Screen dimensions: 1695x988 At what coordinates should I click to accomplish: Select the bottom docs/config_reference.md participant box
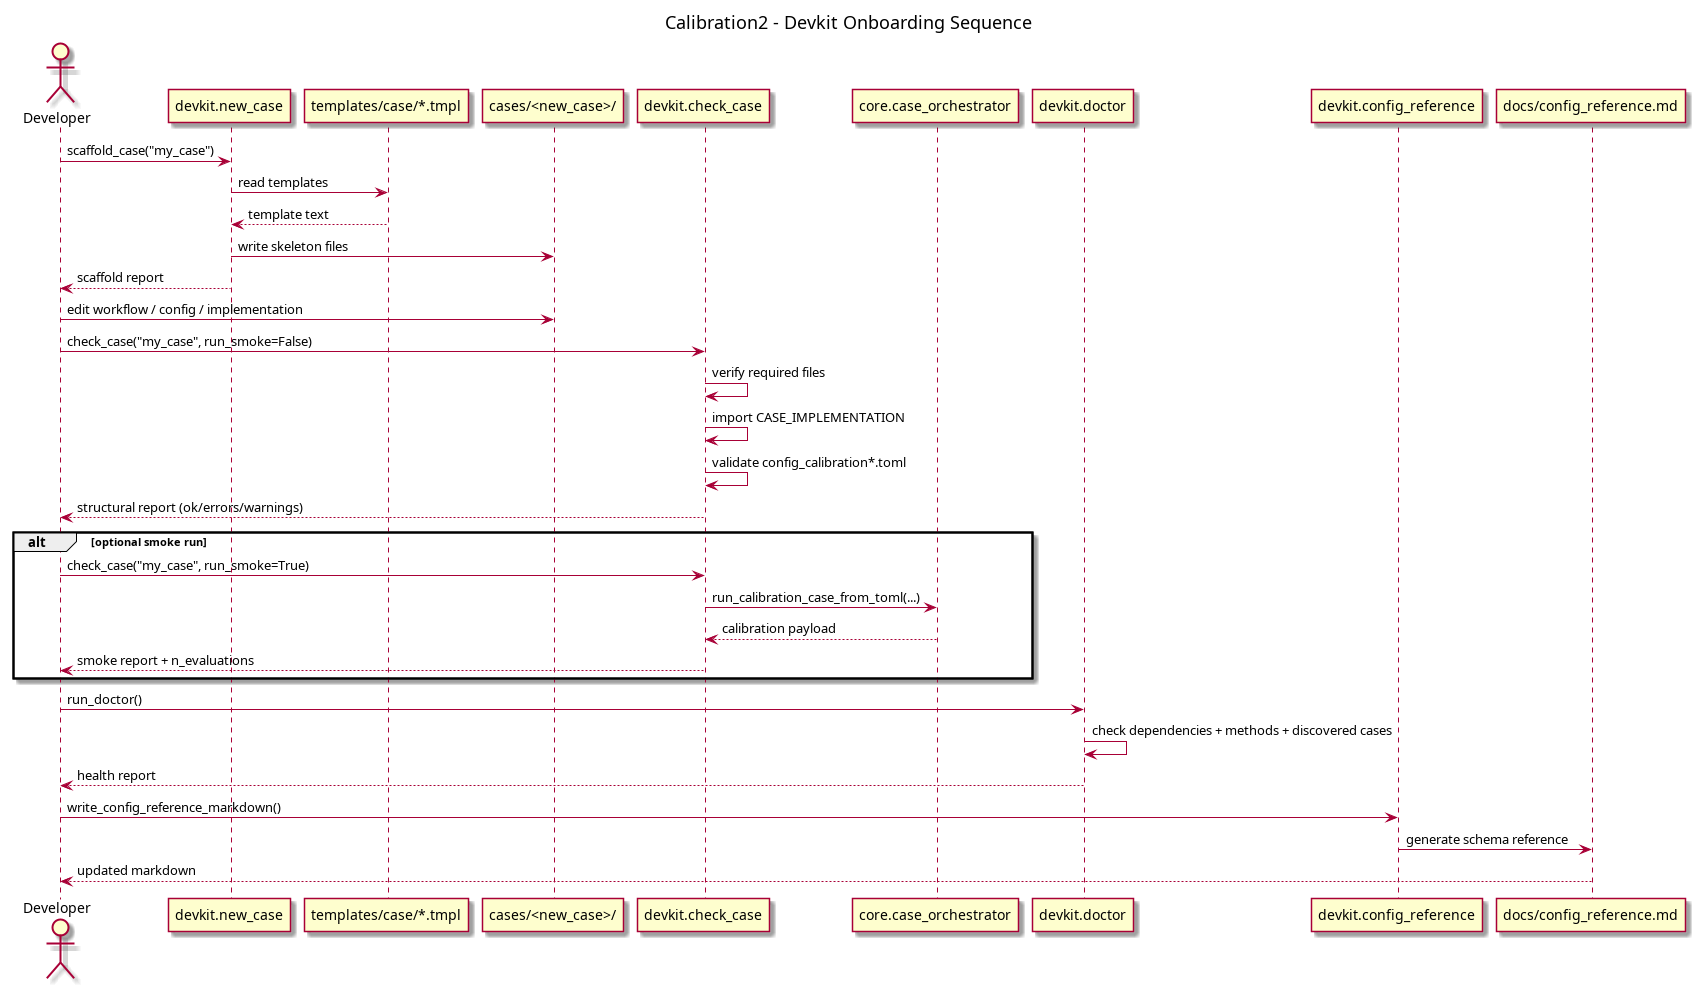(x=1590, y=915)
